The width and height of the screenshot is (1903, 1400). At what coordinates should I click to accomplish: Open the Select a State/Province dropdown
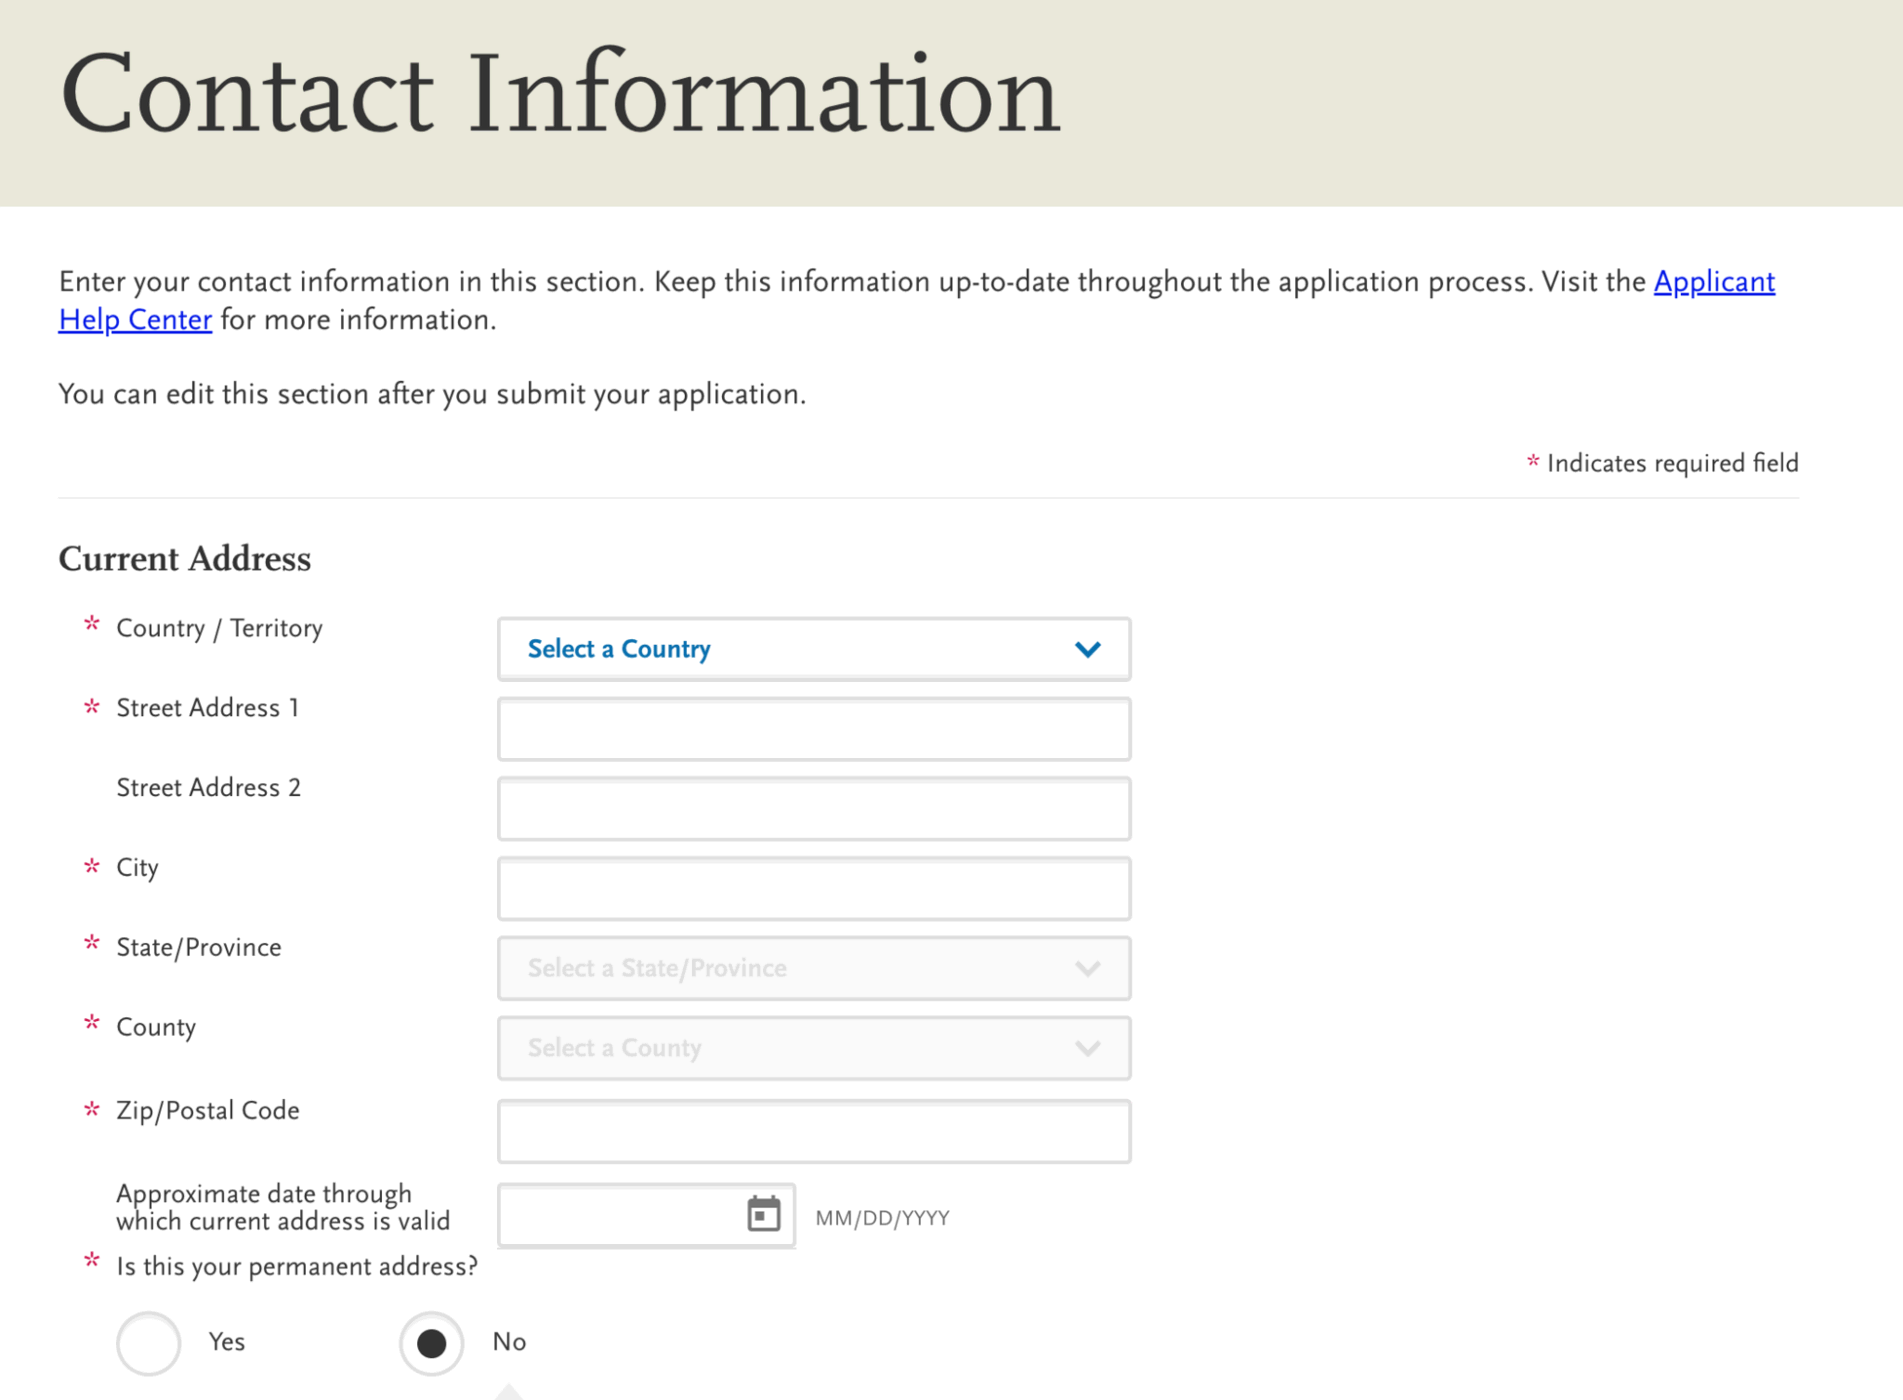pos(812,969)
